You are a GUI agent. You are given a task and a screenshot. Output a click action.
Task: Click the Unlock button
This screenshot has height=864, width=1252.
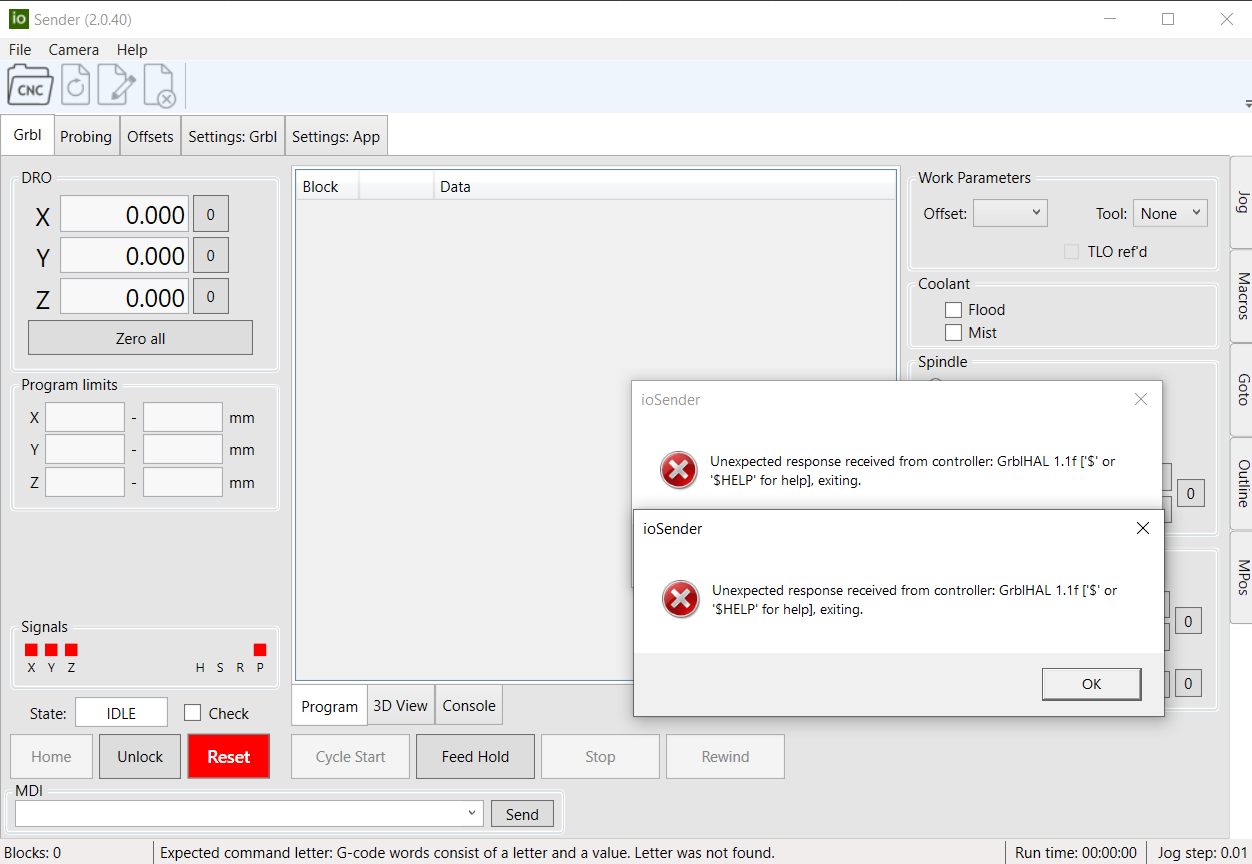(140, 757)
